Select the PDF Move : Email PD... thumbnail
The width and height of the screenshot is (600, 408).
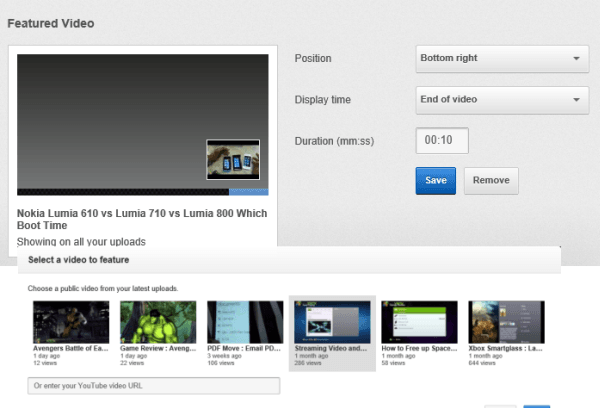pyautogui.click(x=245, y=322)
